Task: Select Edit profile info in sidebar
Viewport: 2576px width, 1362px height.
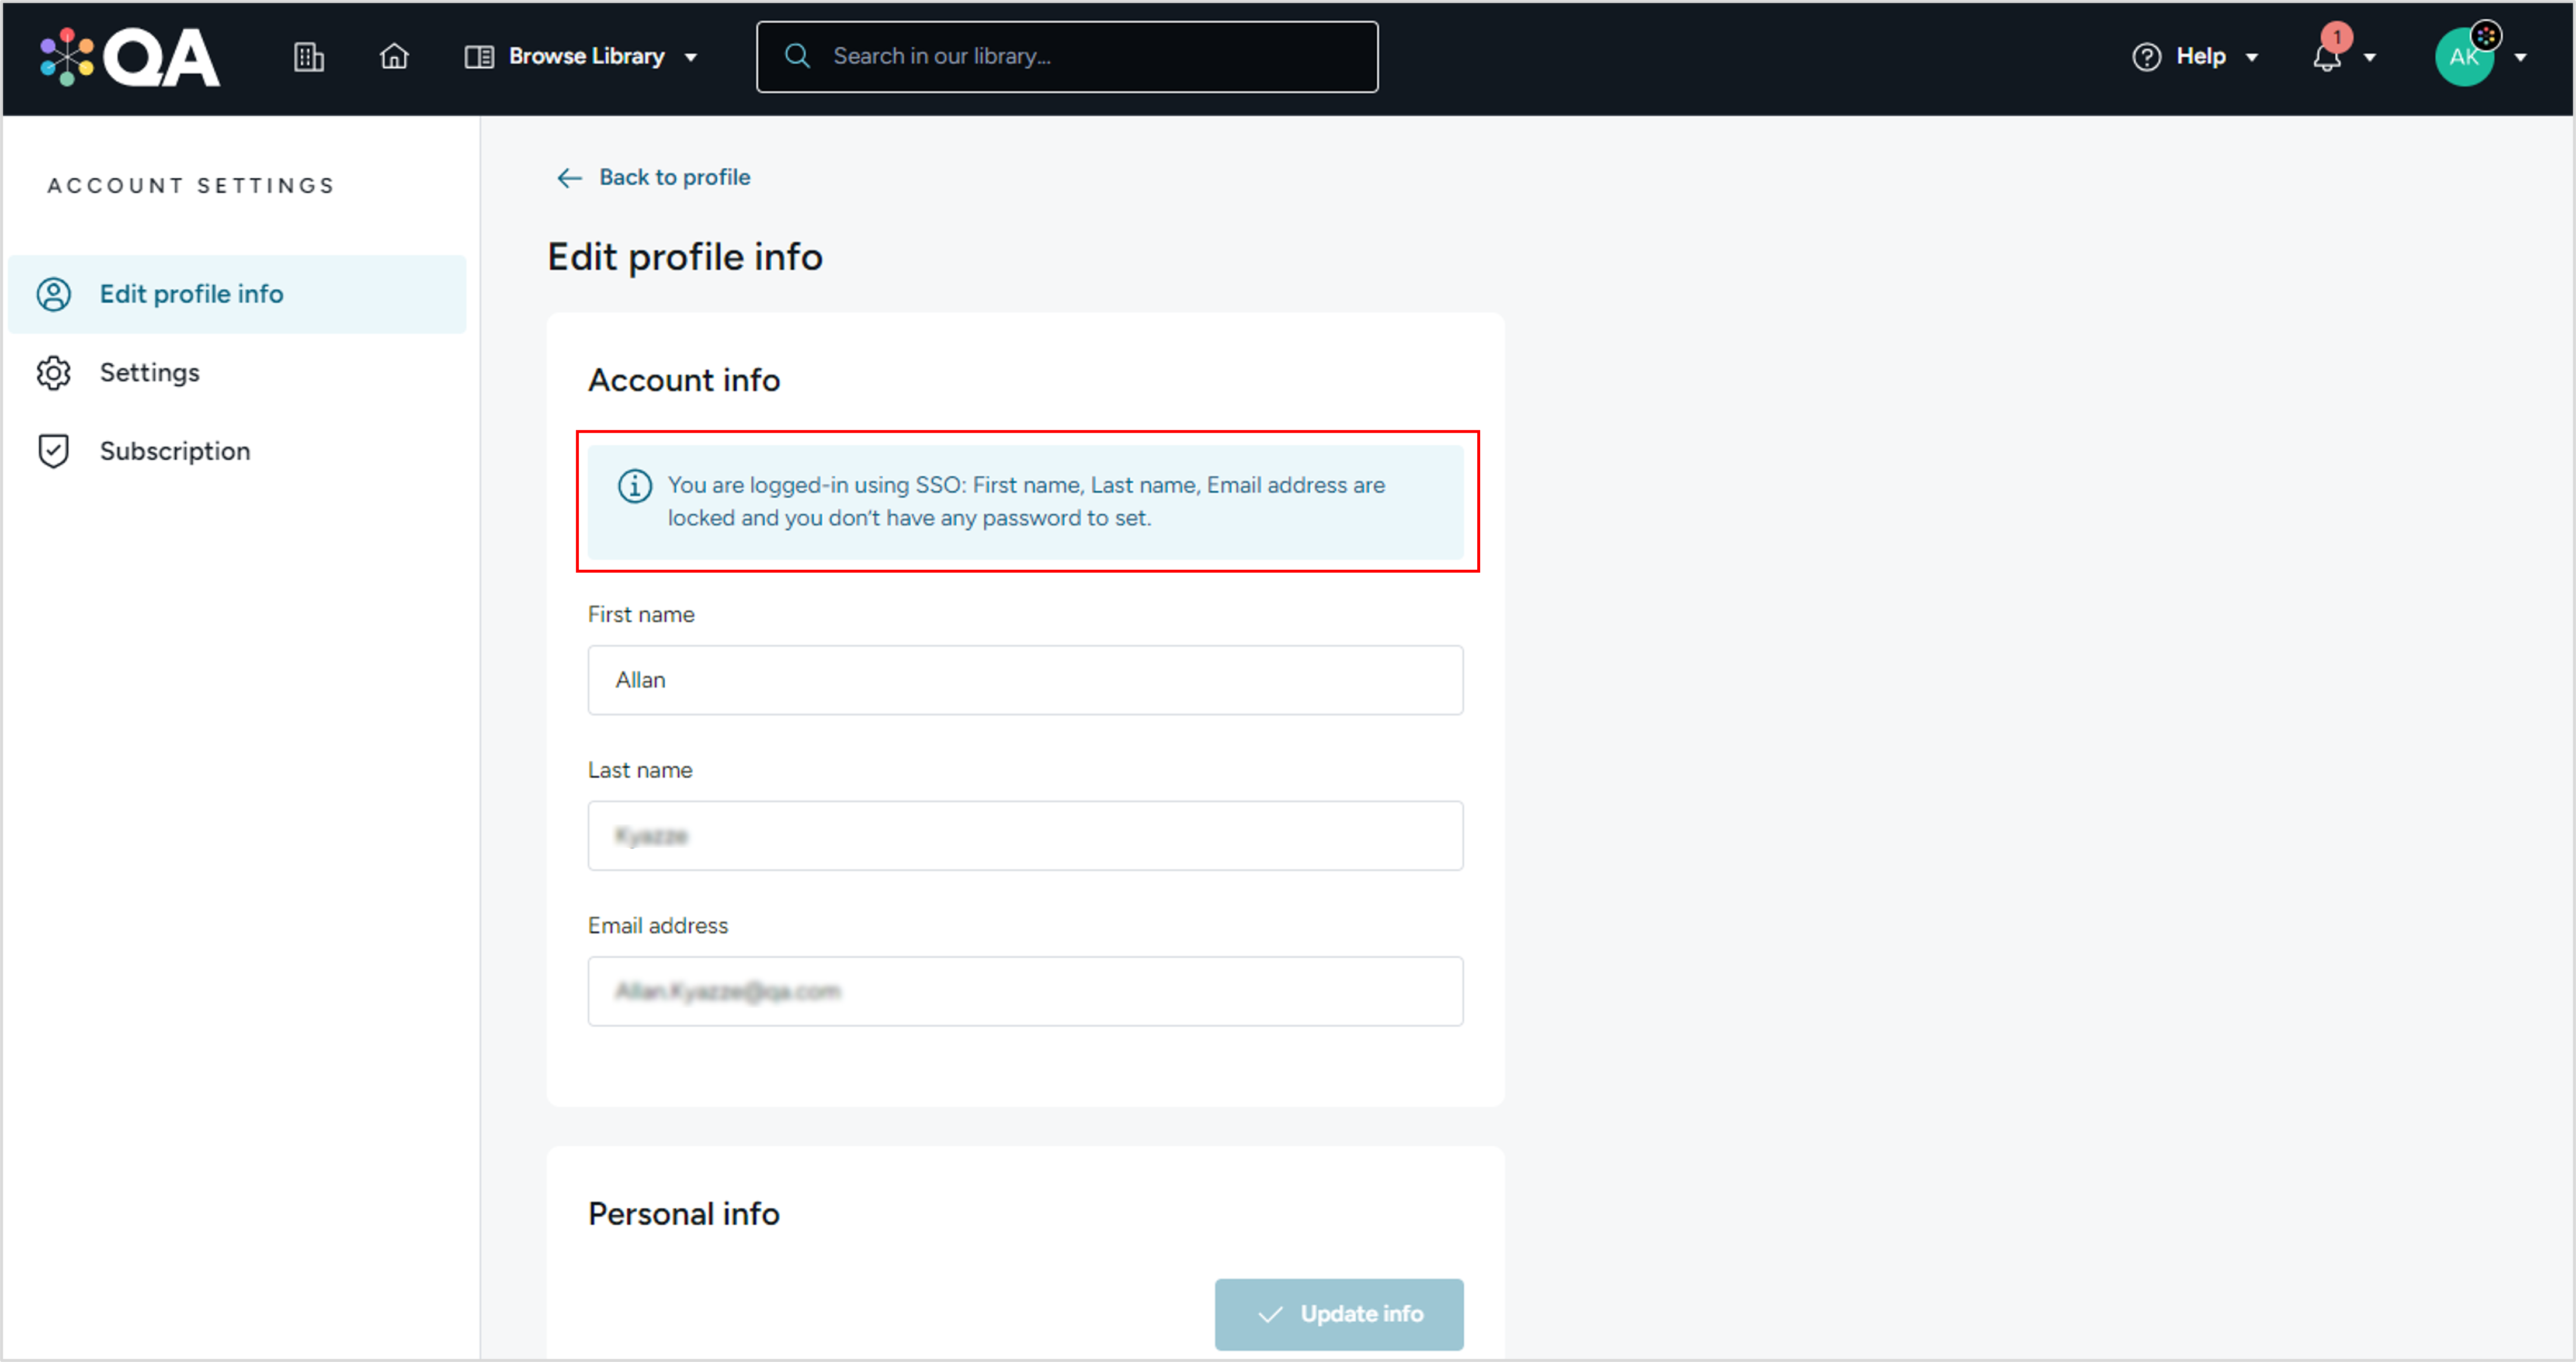Action: 237,294
